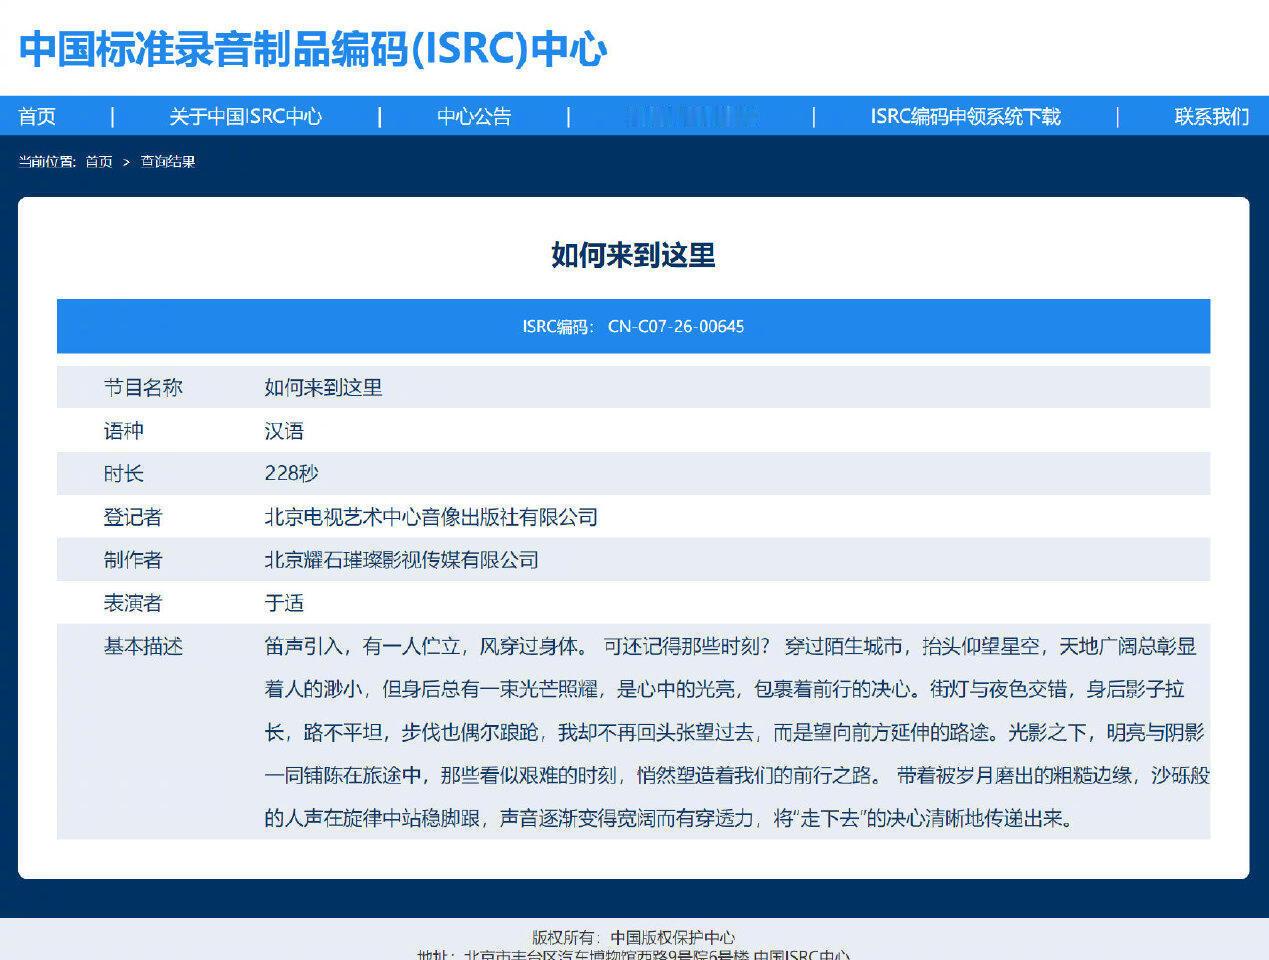
Task: Click description line starting 长，路不平坦
Action: pos(734,732)
